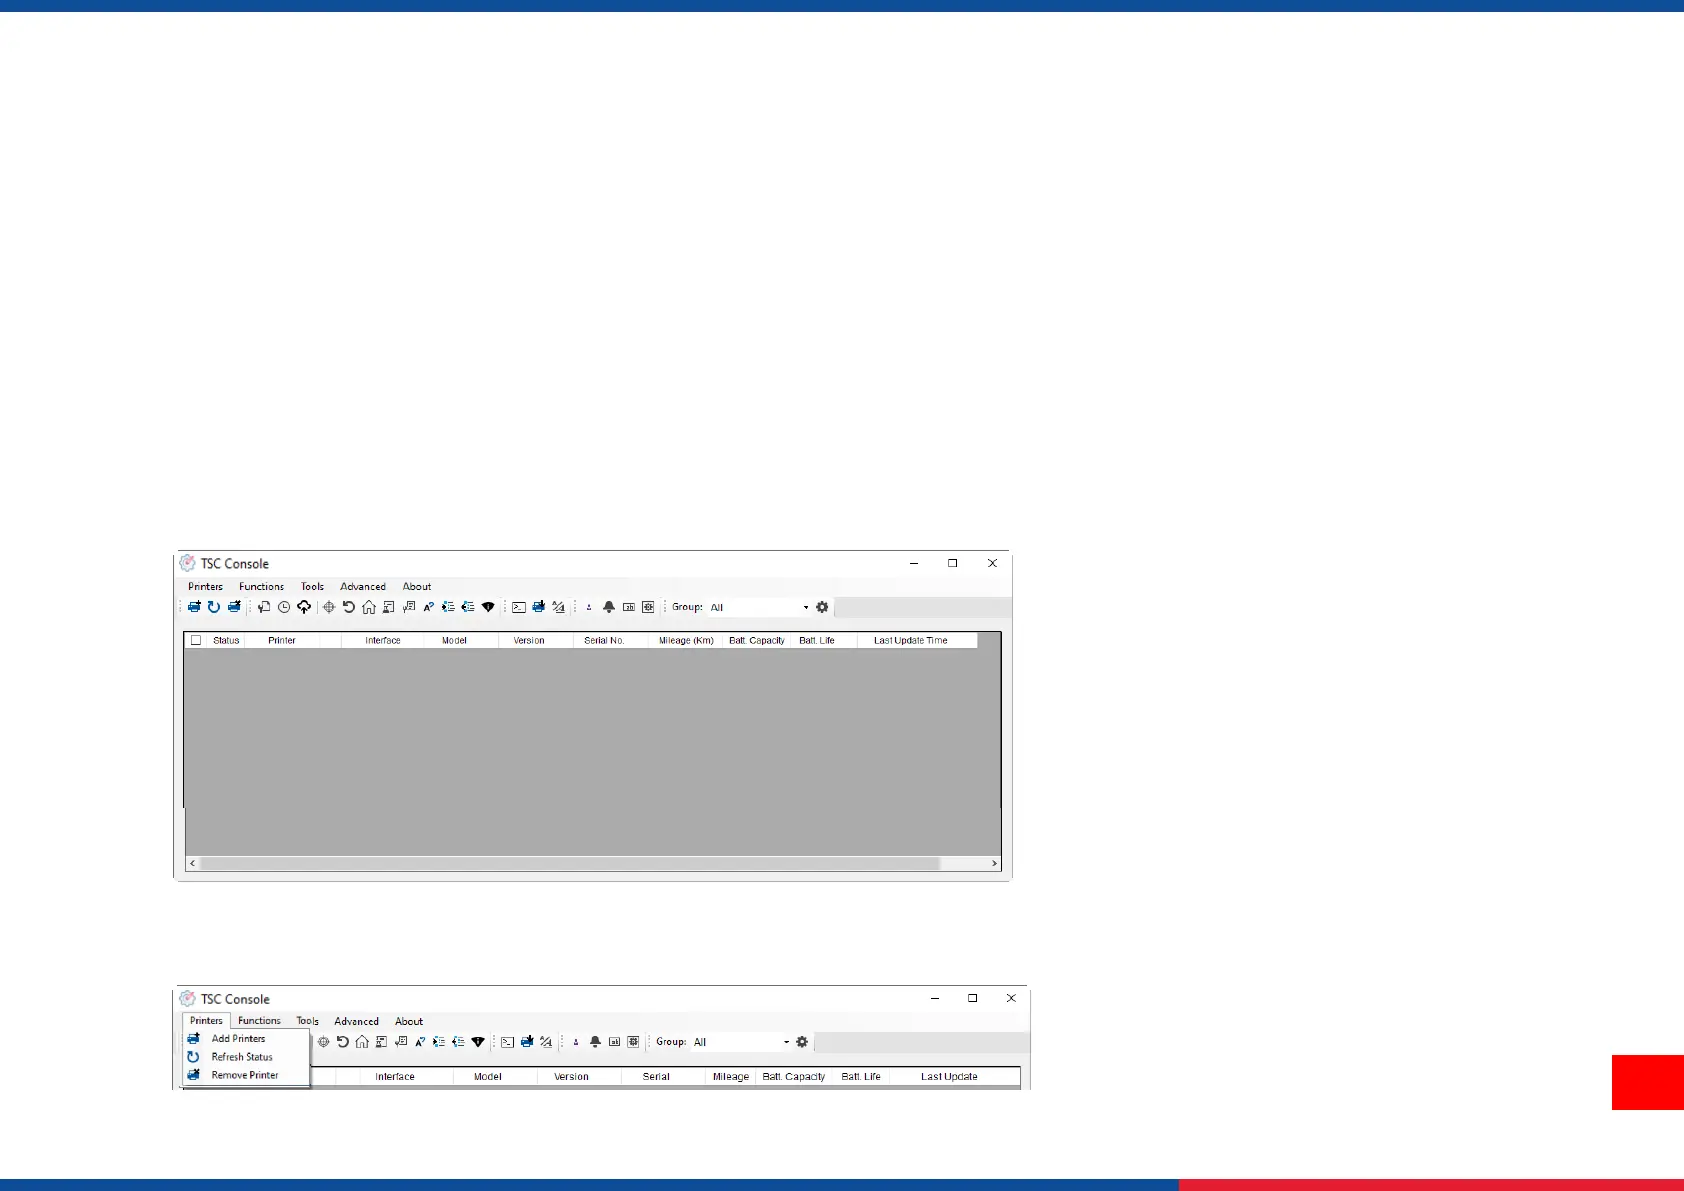Click the reset arrow icon in lower window toolbar

pos(343,1042)
